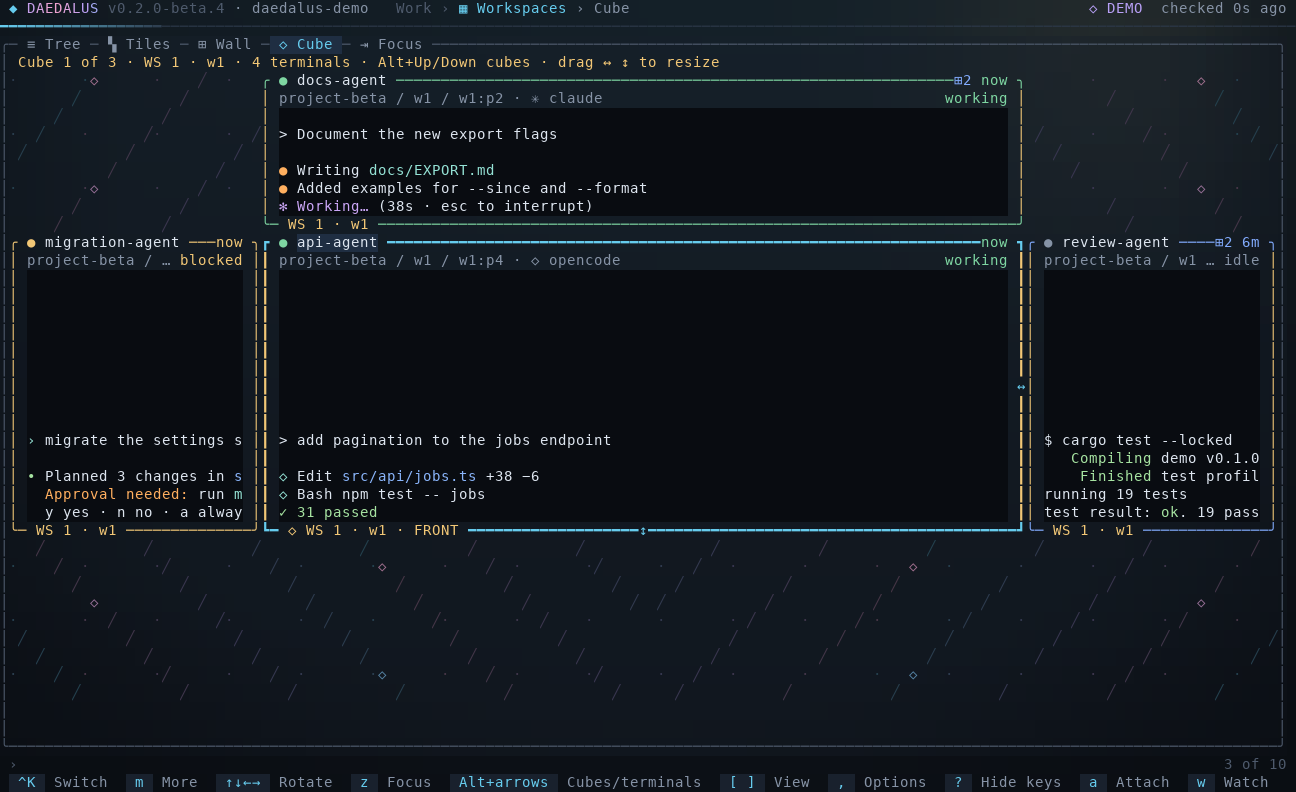Select the api-agent terminal title
Screen dimensions: 1296x792
[x=337, y=242]
